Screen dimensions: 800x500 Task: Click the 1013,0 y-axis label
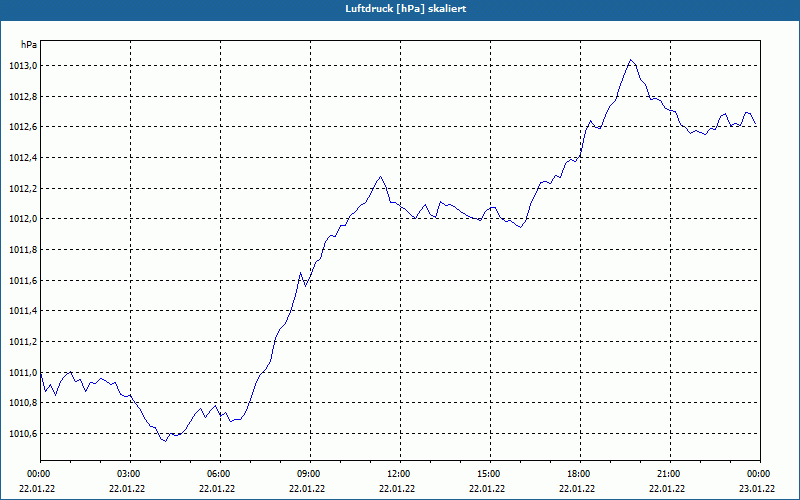23,66
